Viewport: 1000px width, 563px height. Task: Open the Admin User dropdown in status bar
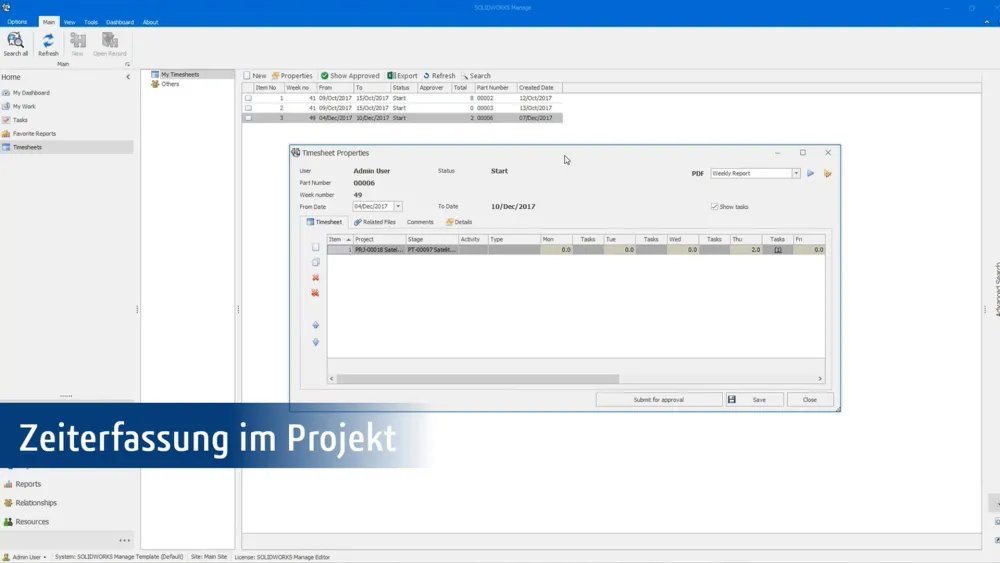tap(25, 557)
